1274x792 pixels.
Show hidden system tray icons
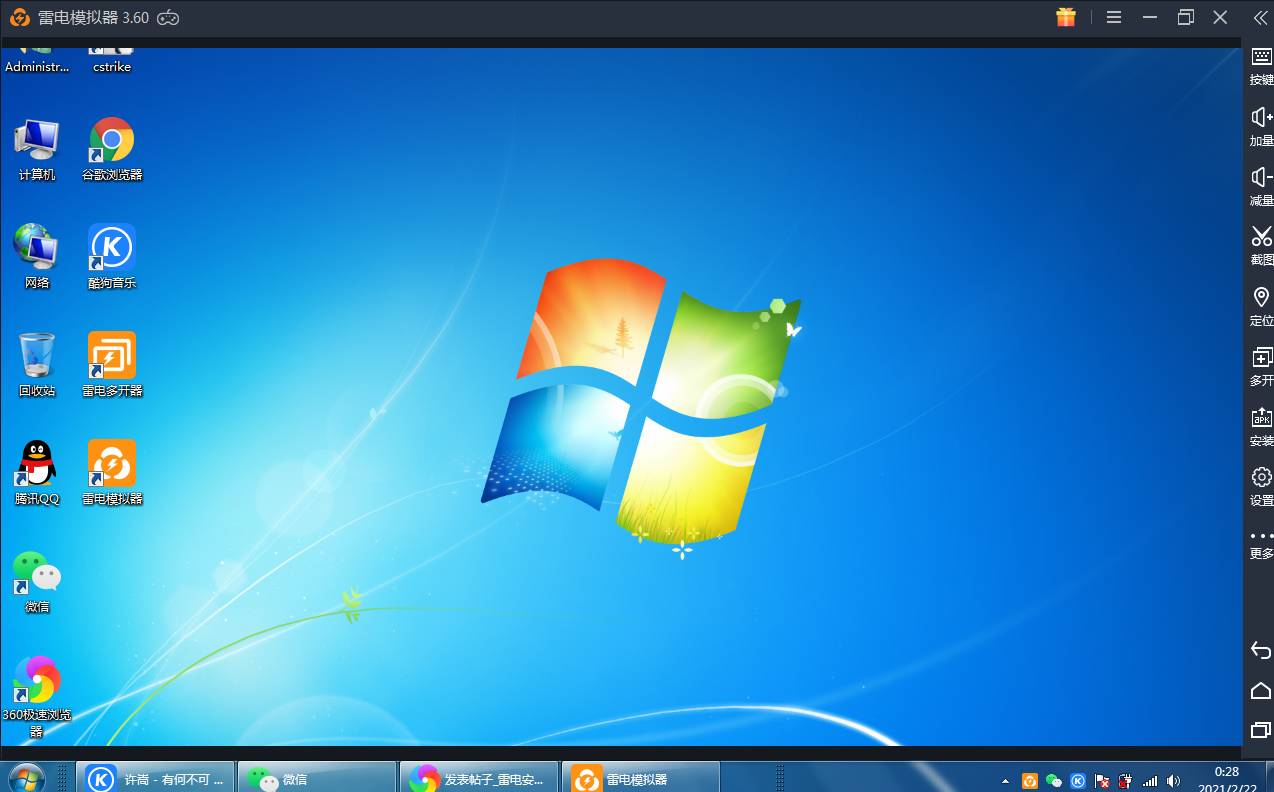1005,780
